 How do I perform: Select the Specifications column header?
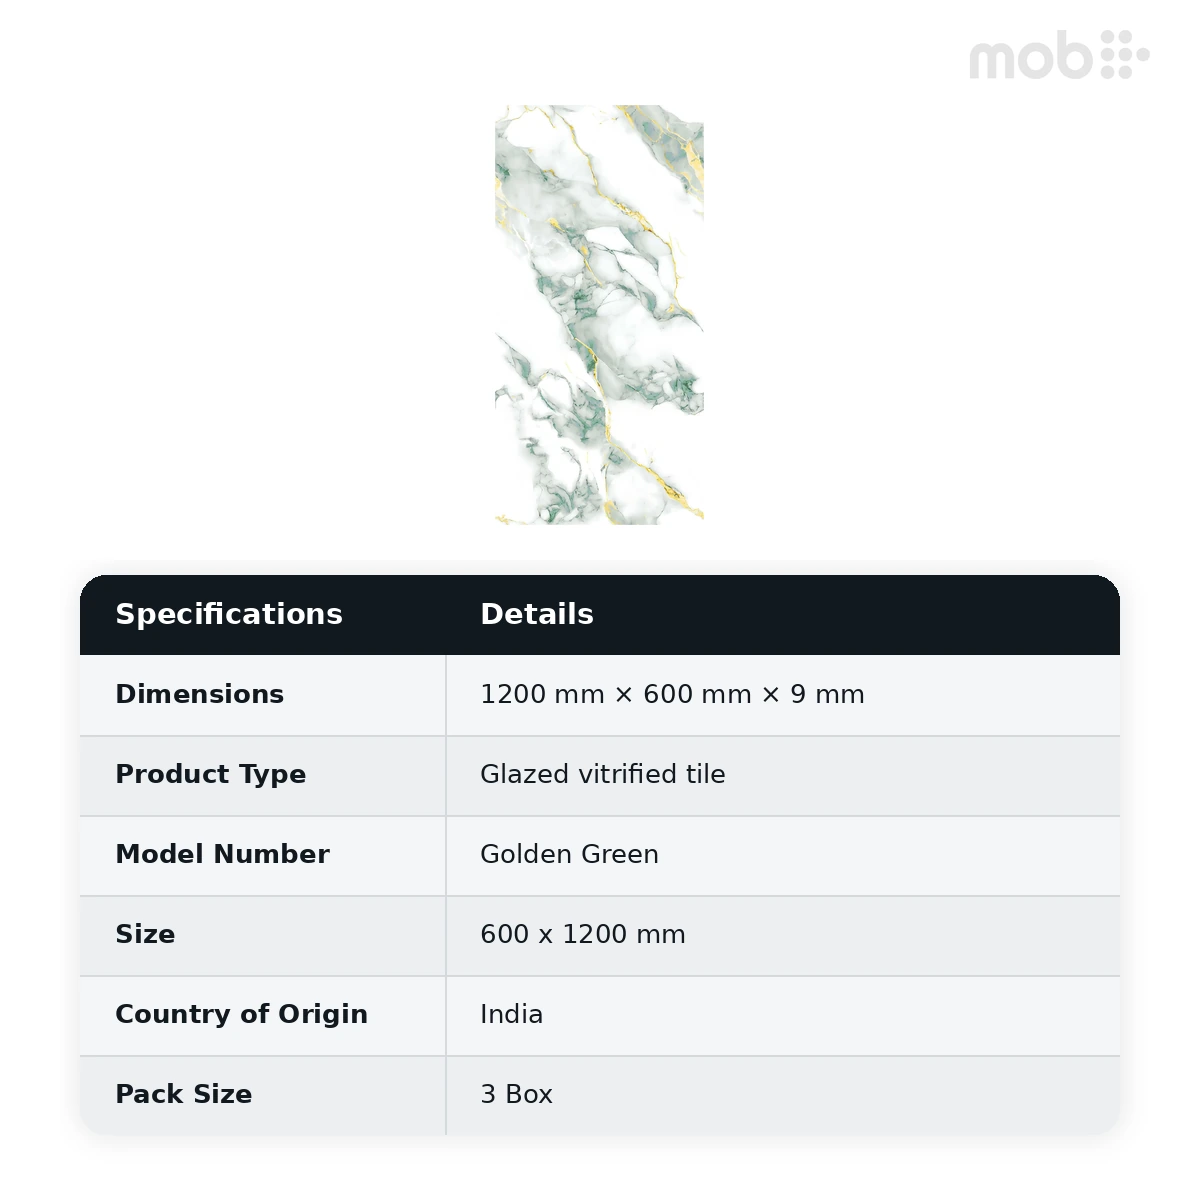click(x=229, y=614)
